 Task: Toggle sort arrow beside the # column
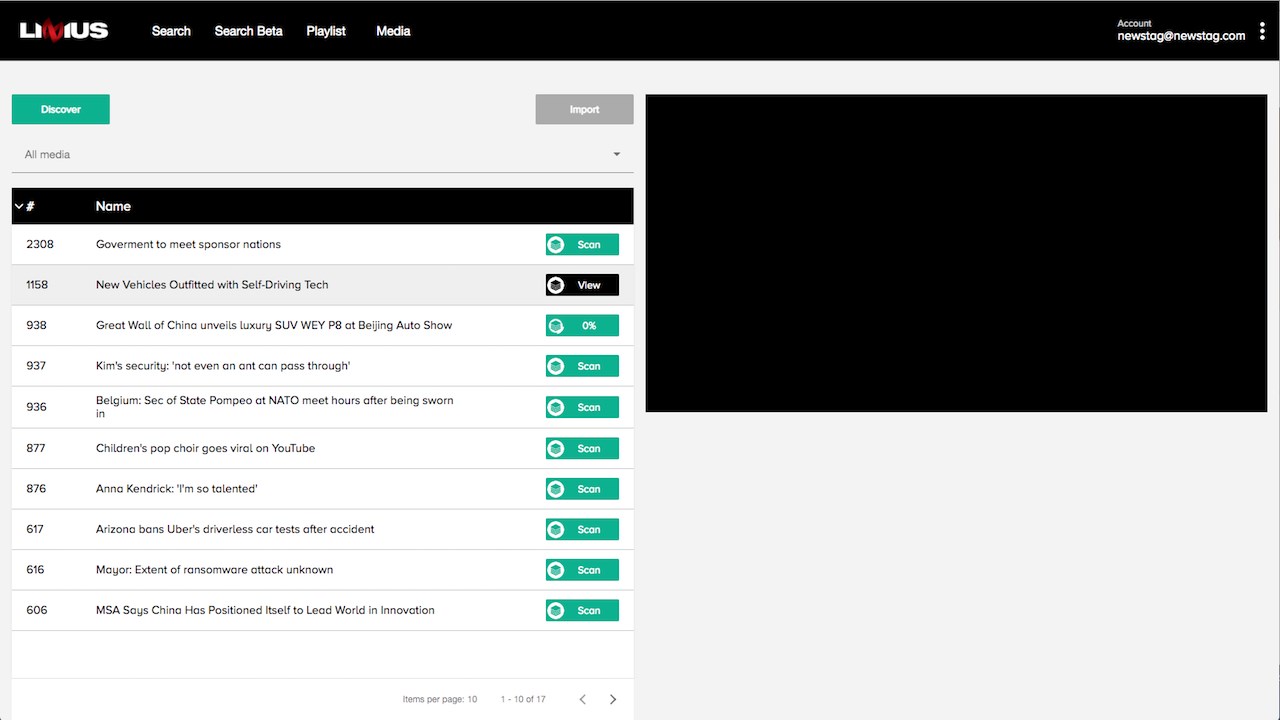pos(19,206)
